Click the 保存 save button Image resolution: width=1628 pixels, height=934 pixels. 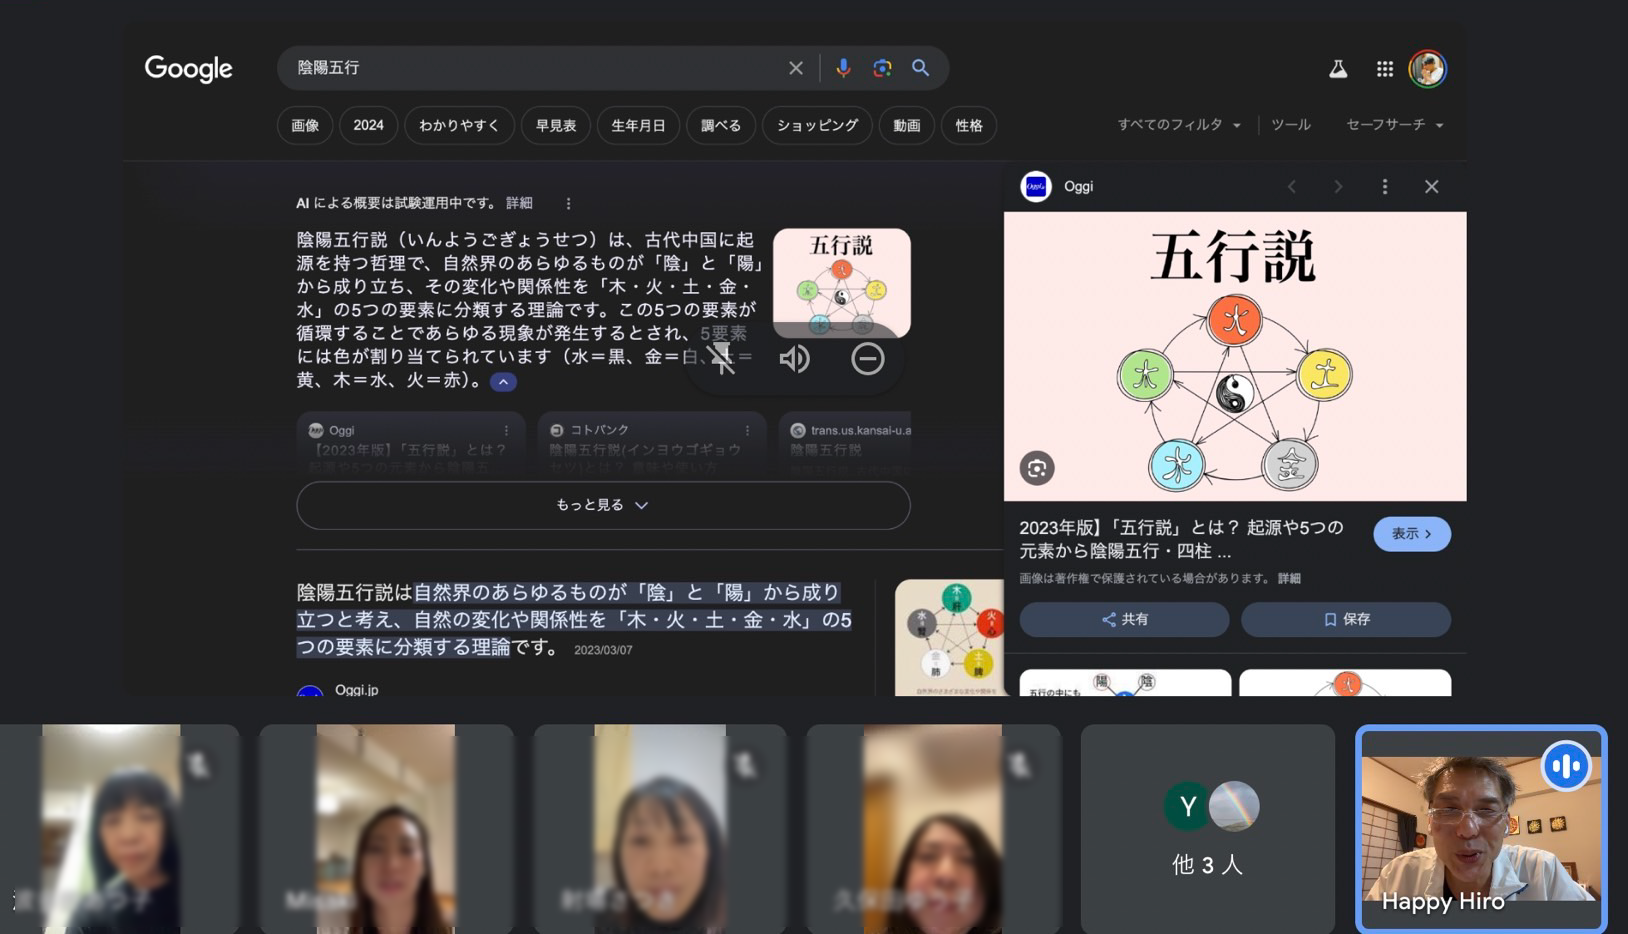[1345, 619]
